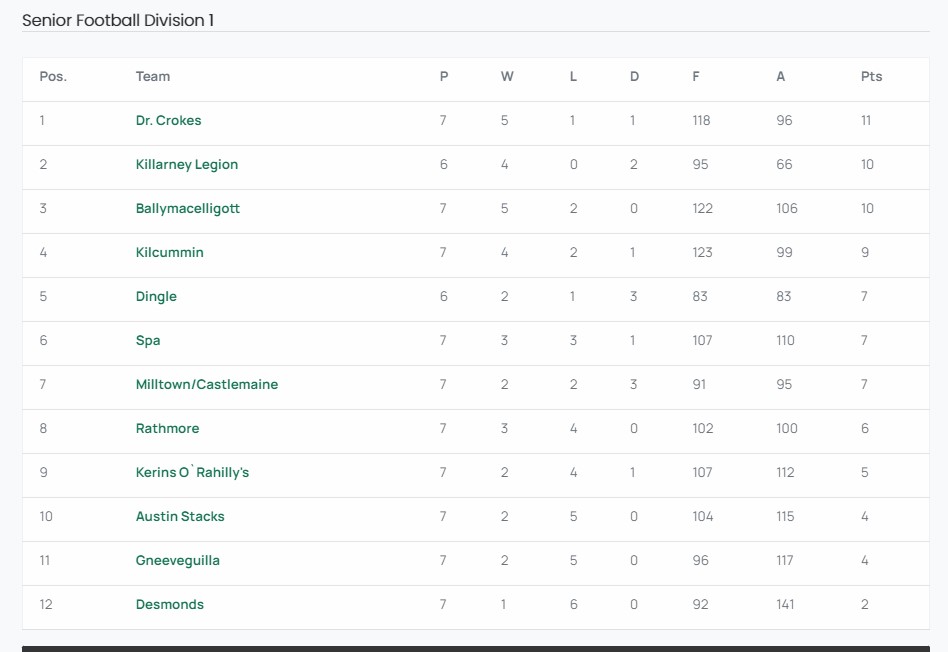
Task: Click the Austin Stacks team link
Action: click(180, 516)
